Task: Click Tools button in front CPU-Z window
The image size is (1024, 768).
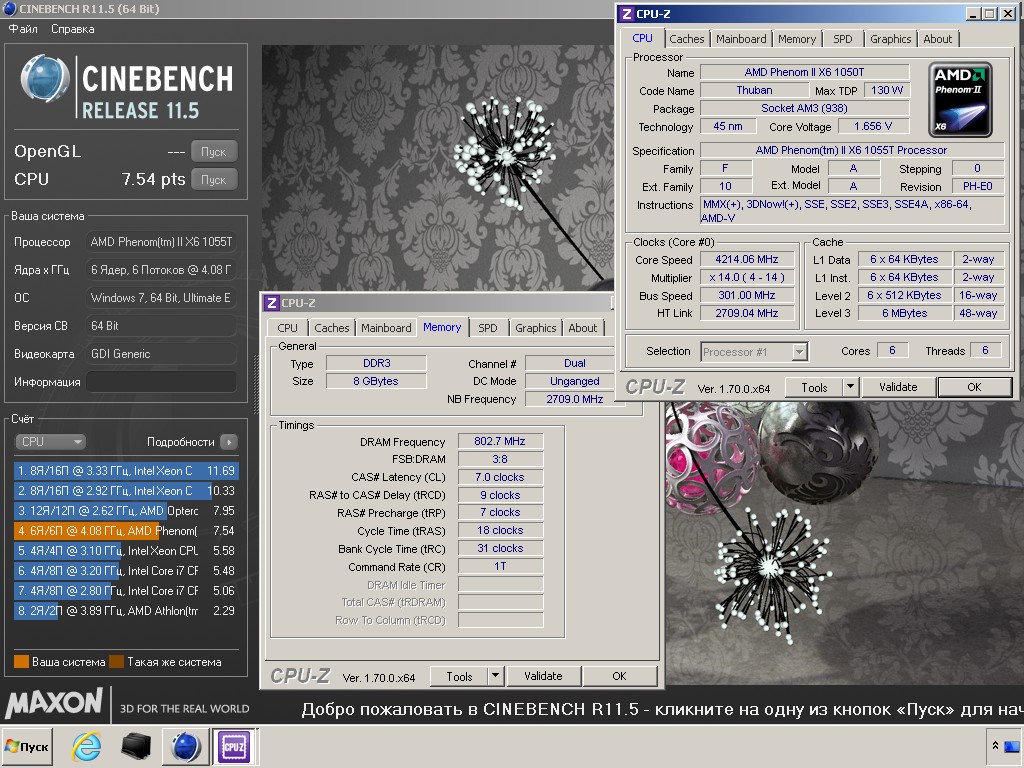Action: point(814,387)
